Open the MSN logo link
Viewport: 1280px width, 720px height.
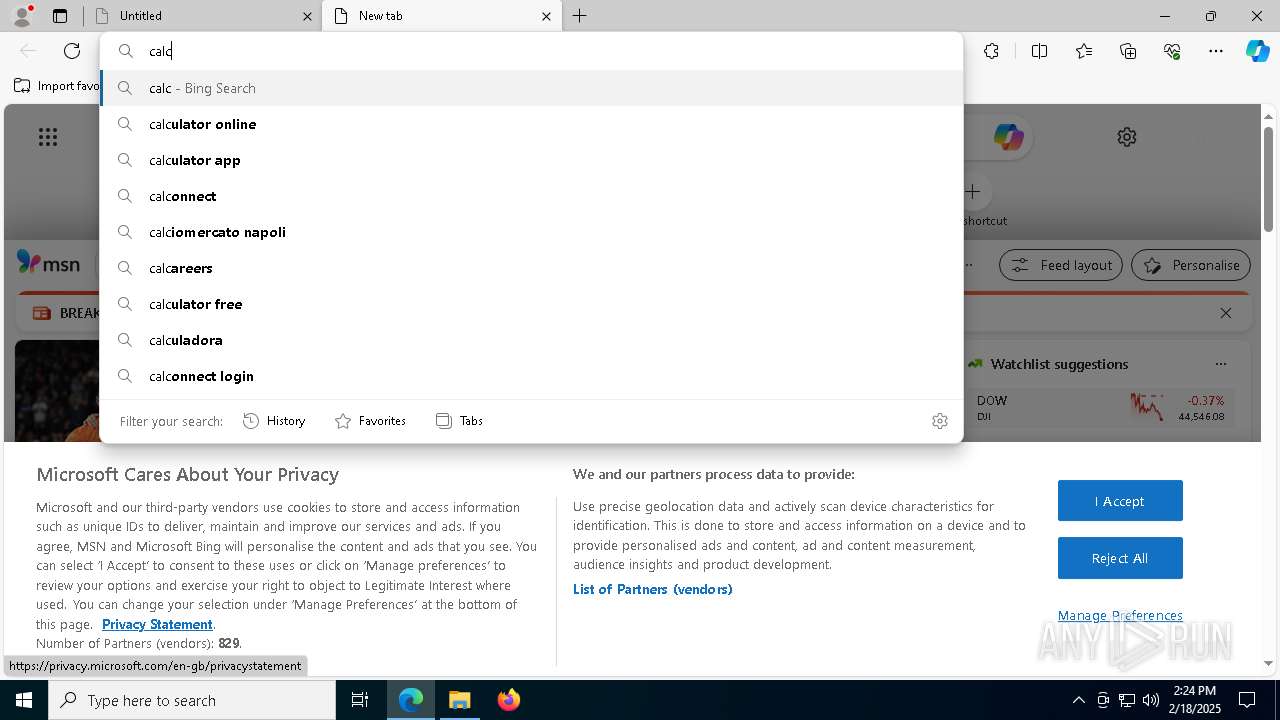tap(48, 263)
